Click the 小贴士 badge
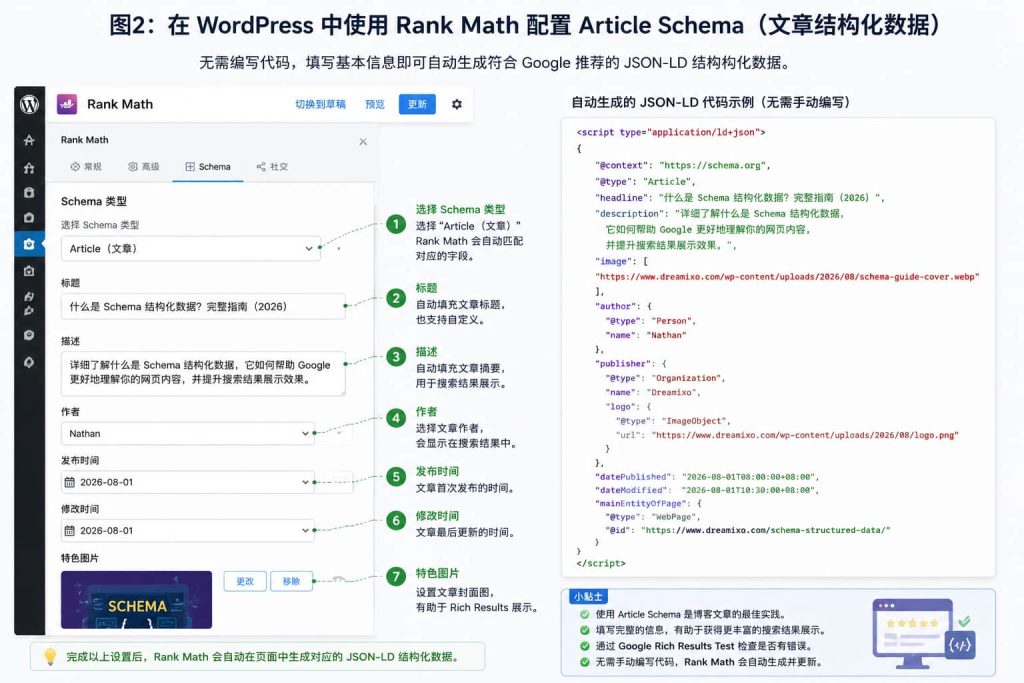 pos(588,596)
